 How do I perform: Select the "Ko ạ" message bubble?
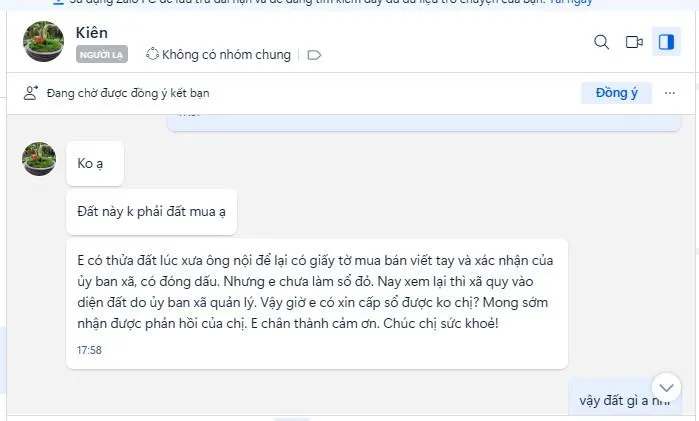(95, 163)
